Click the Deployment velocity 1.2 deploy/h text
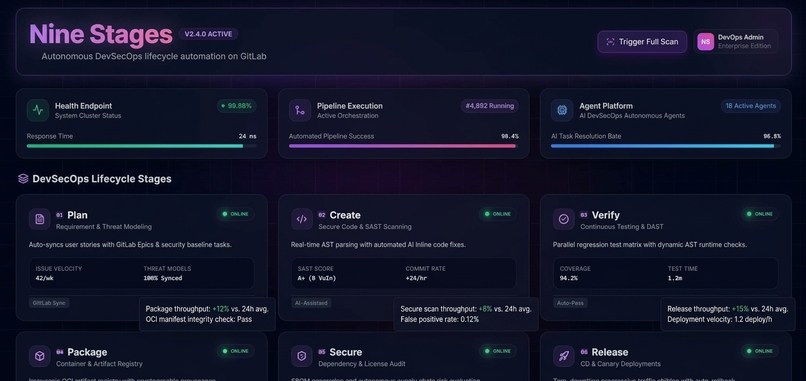Screen dimensions: 806x381 [x=720, y=319]
